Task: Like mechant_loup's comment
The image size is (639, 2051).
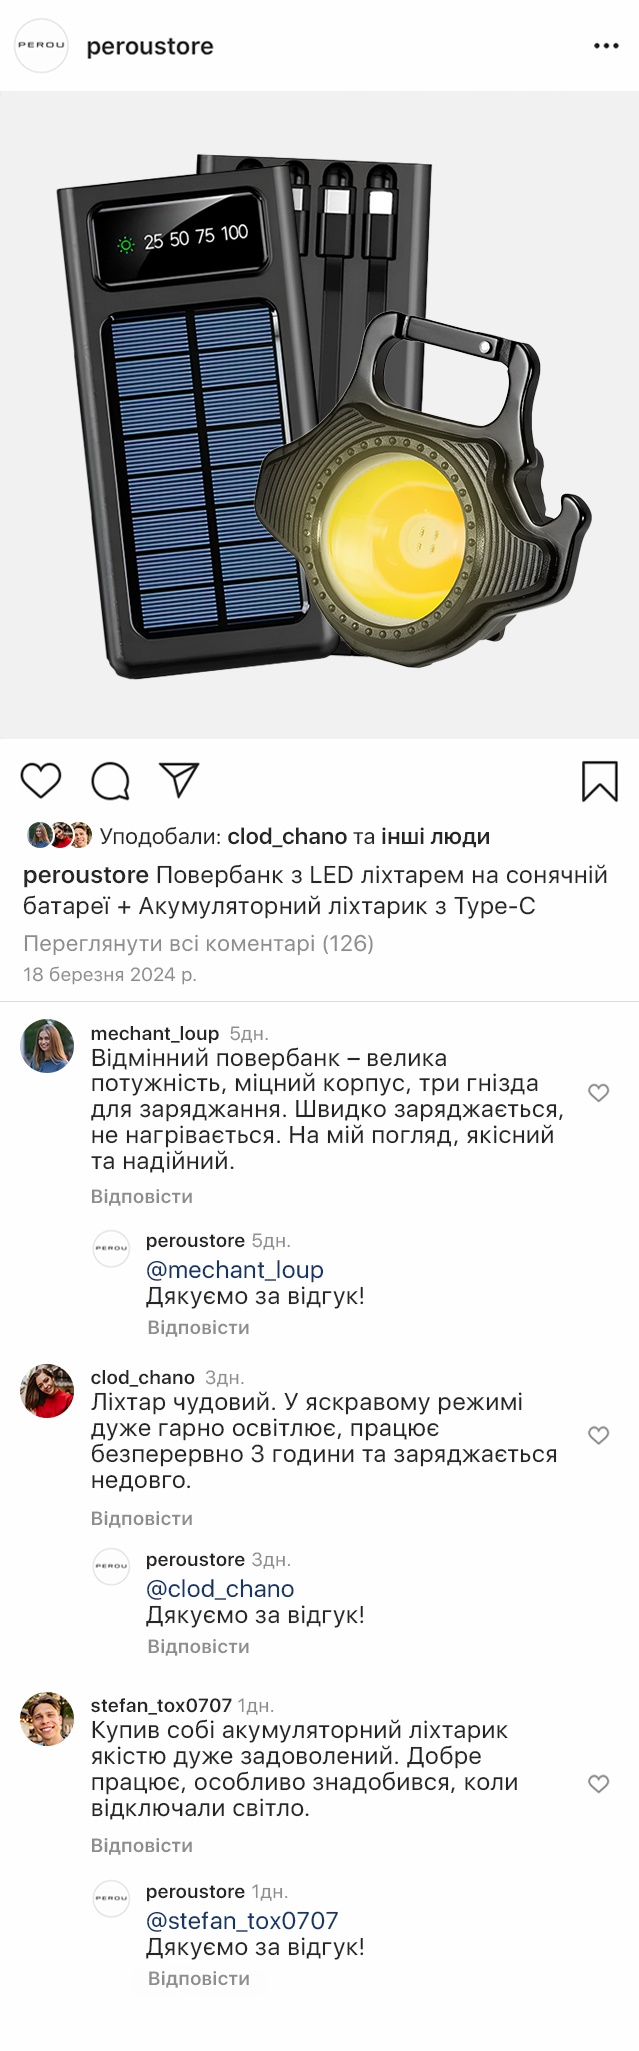Action: coord(599,1093)
